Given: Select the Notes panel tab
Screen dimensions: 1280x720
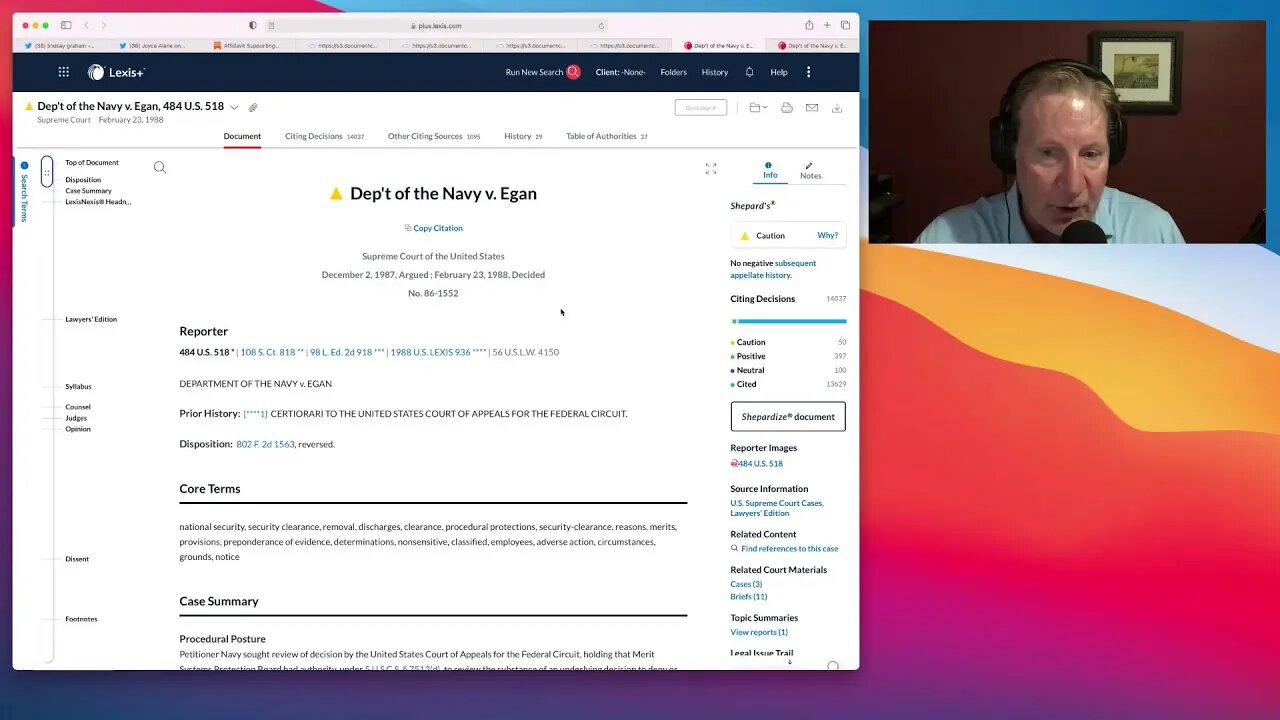Looking at the screenshot, I should tap(810, 171).
